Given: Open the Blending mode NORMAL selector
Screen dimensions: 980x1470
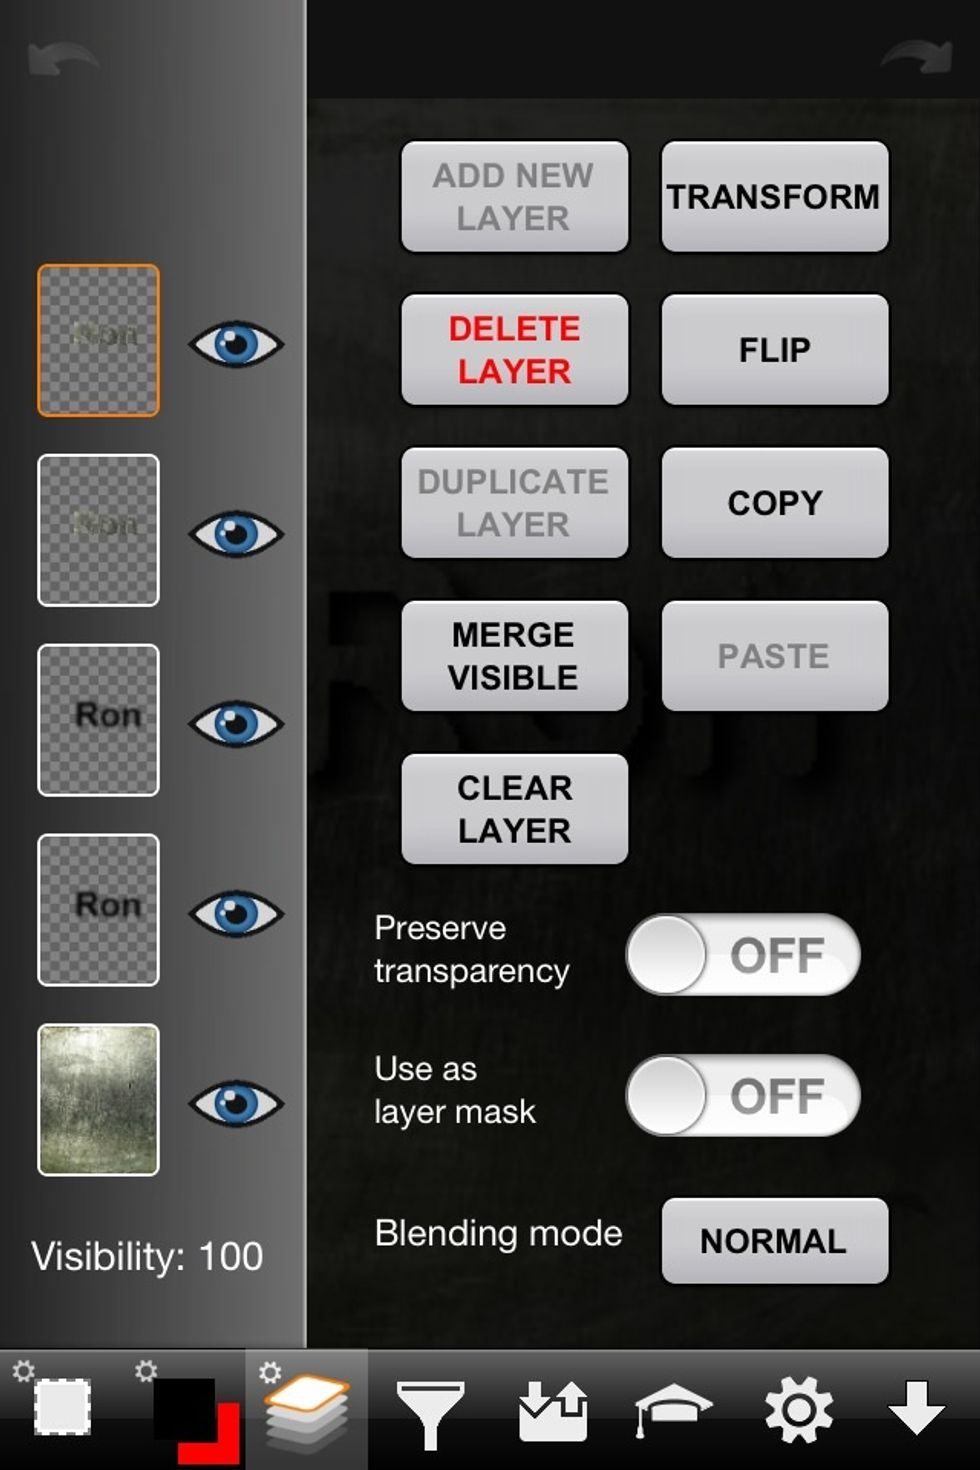Looking at the screenshot, I should pos(775,1241).
